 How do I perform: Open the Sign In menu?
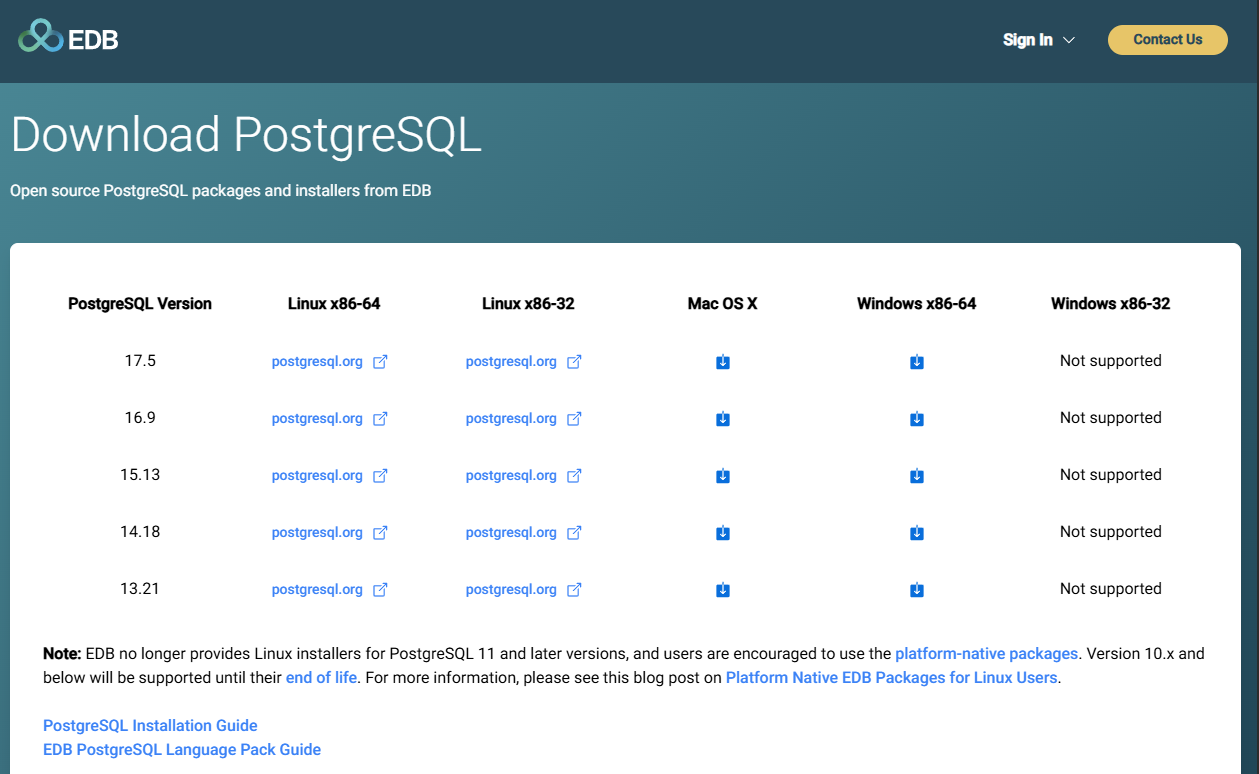pyautogui.click(x=1027, y=40)
